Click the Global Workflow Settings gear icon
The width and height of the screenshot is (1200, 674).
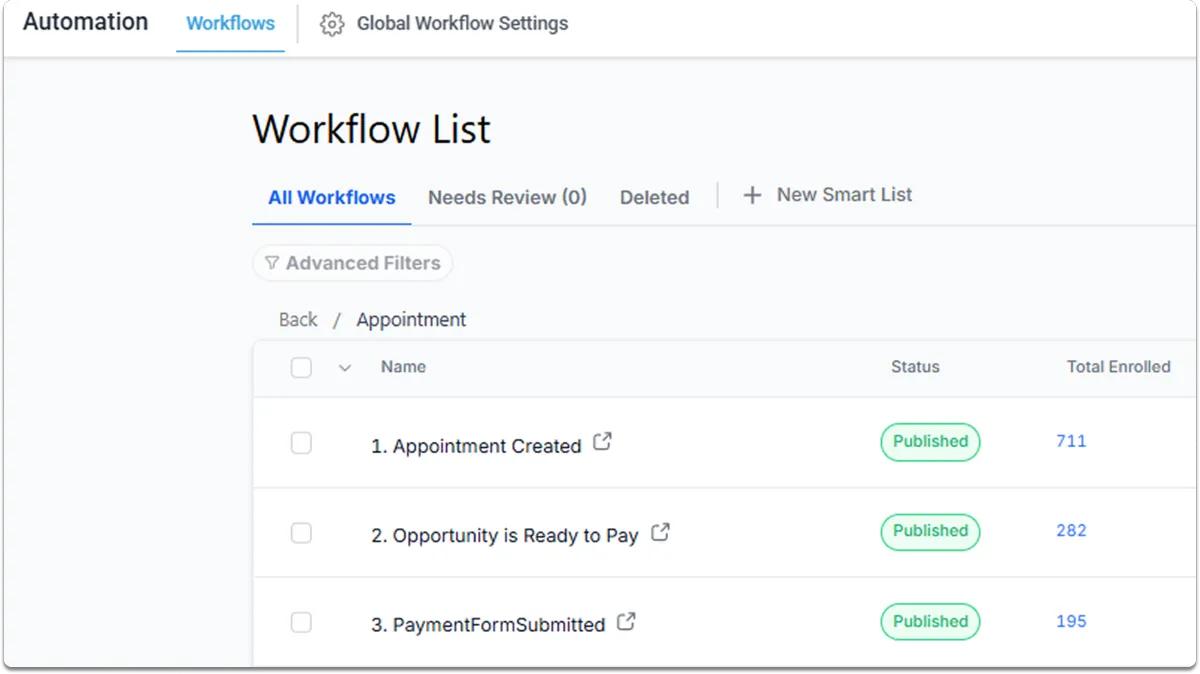[332, 24]
